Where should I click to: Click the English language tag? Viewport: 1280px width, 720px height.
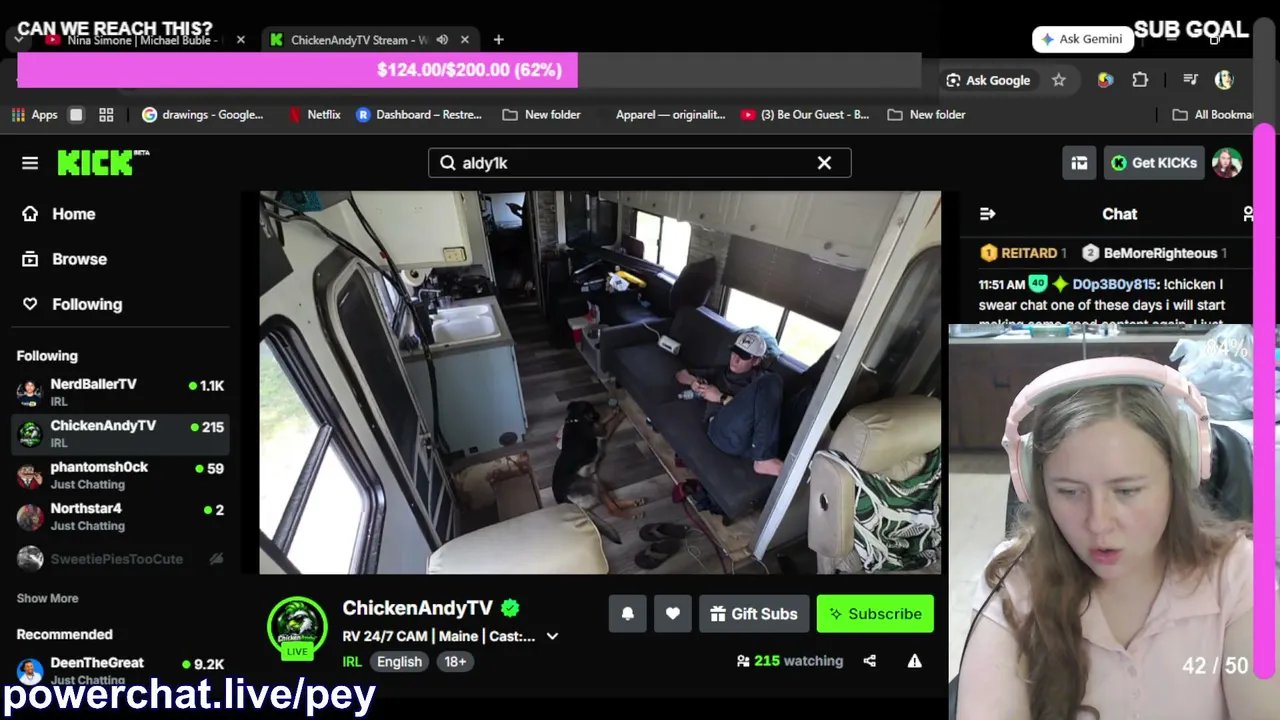(399, 662)
